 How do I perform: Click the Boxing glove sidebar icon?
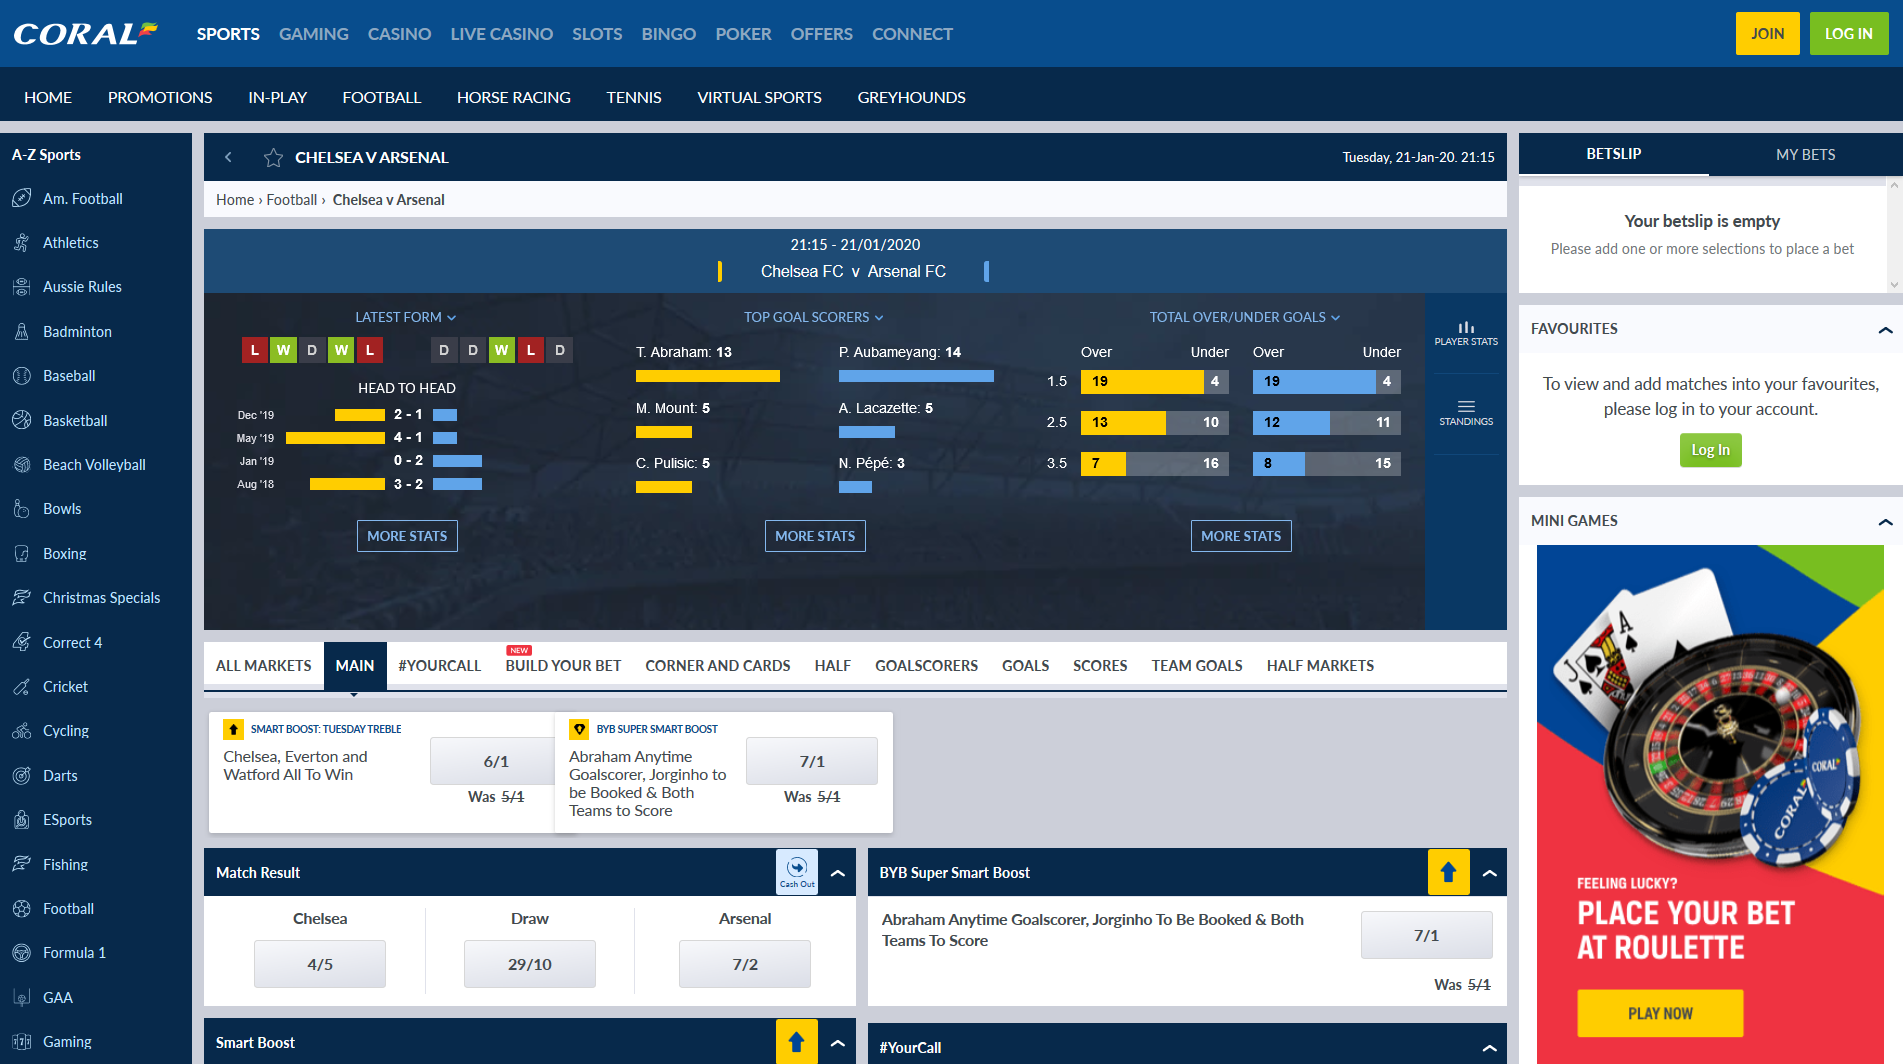[22, 553]
